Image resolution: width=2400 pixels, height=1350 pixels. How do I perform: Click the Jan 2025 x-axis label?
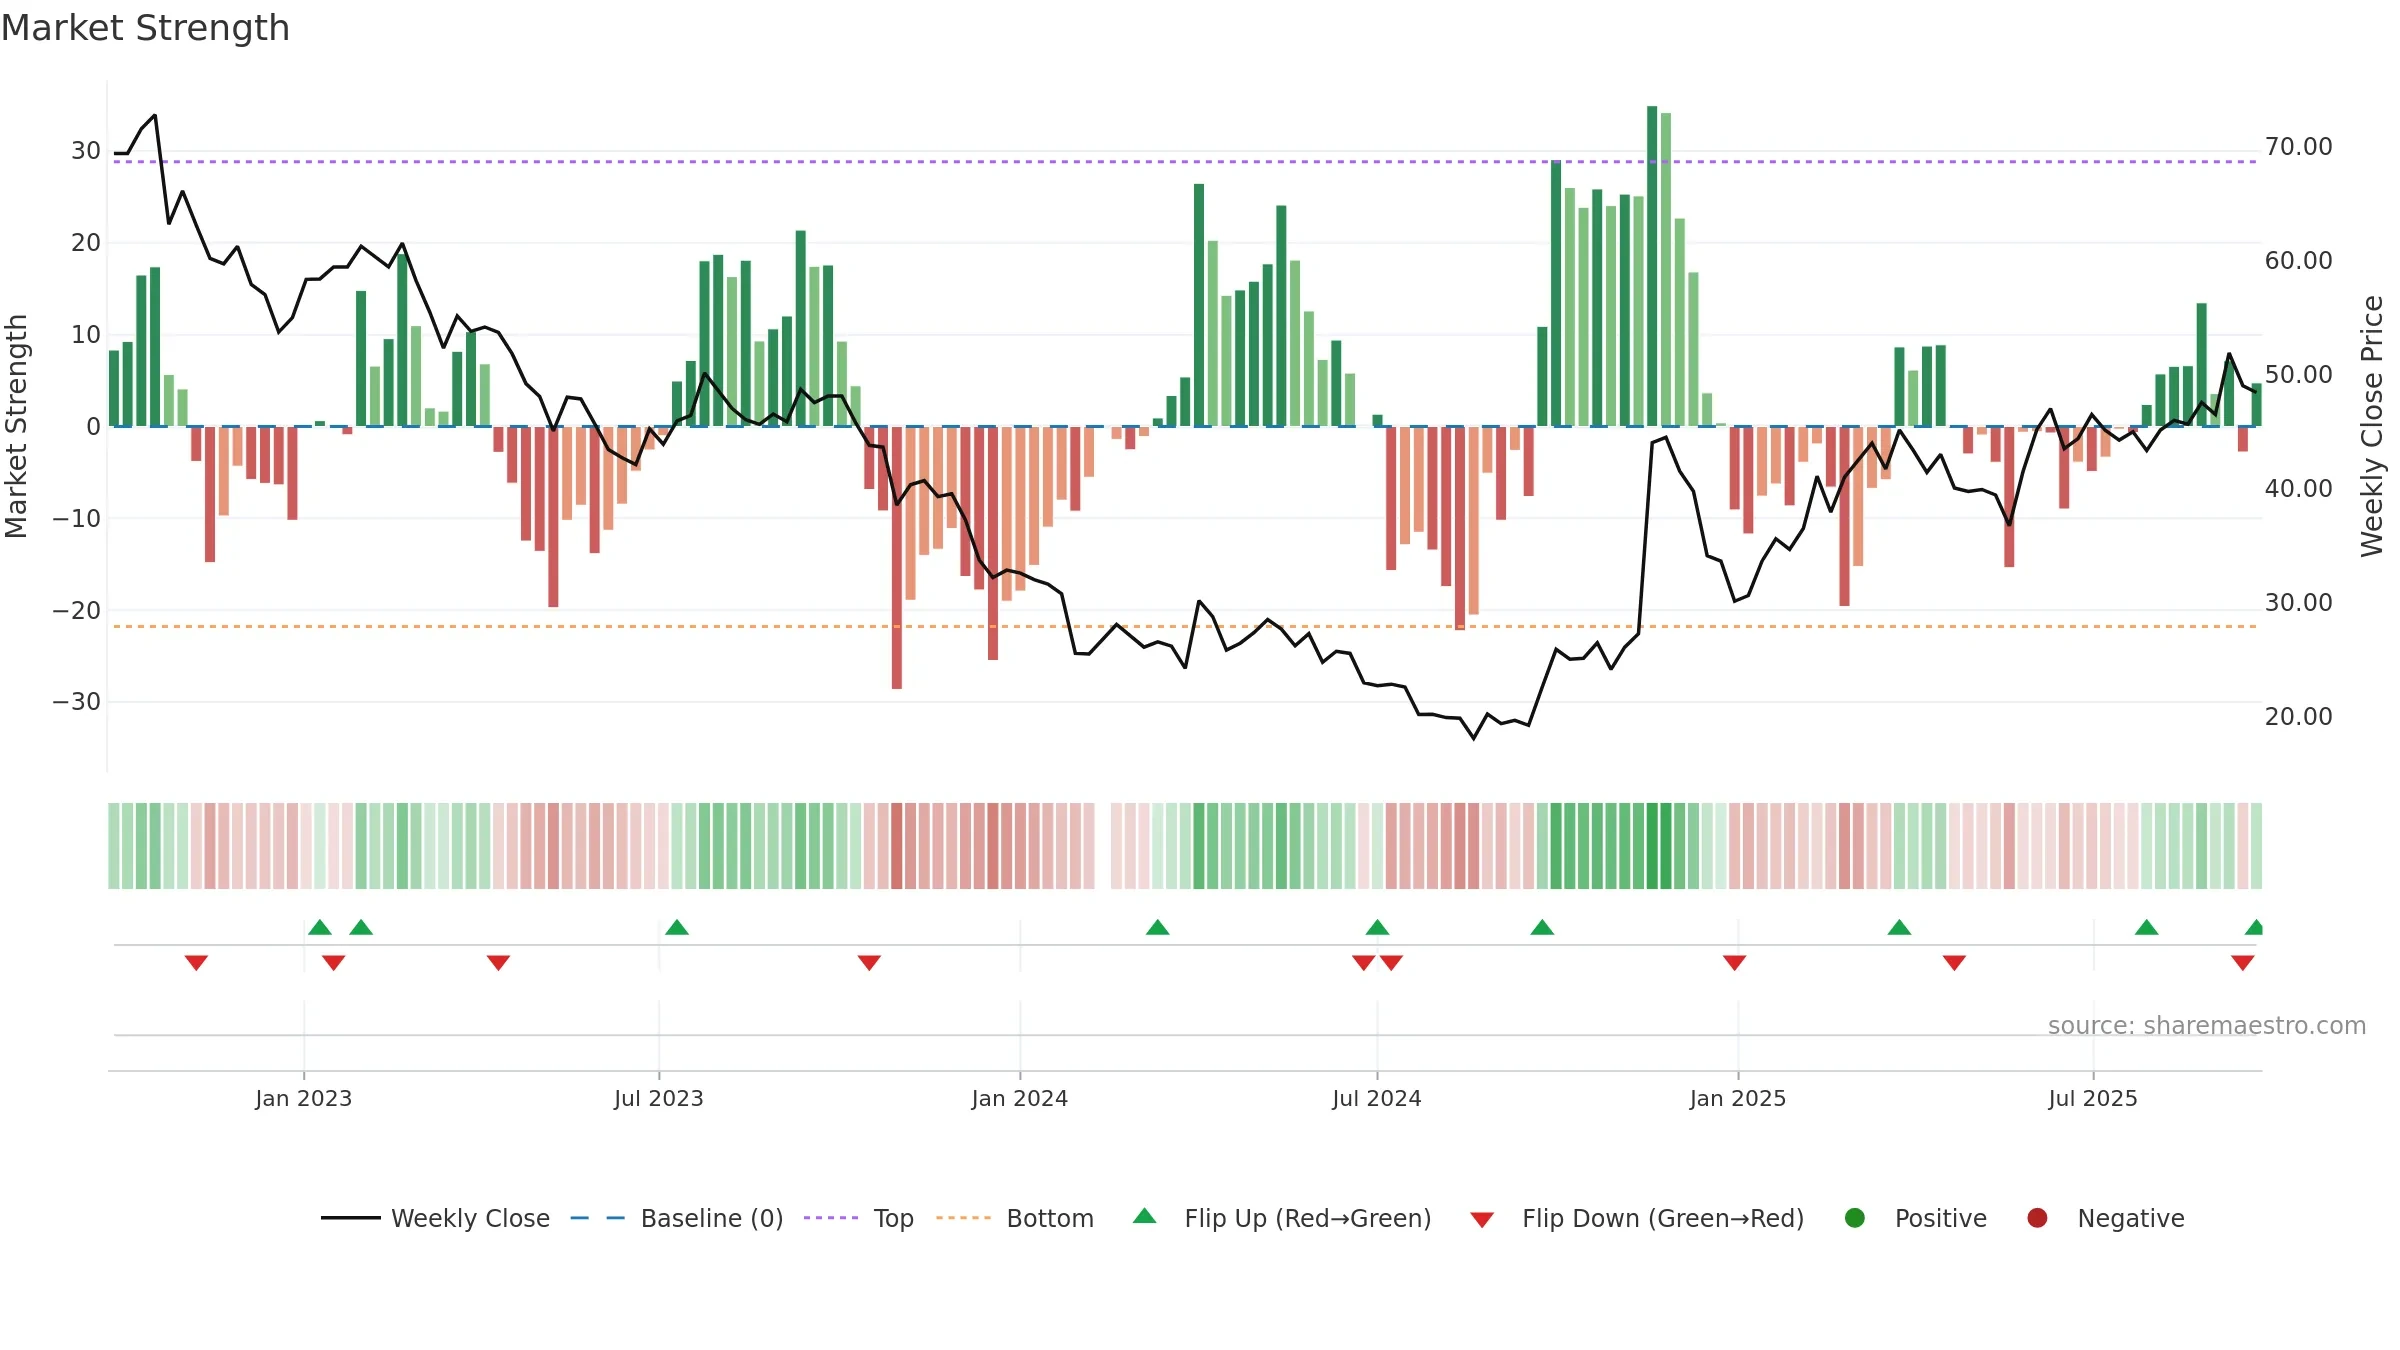(1738, 1098)
